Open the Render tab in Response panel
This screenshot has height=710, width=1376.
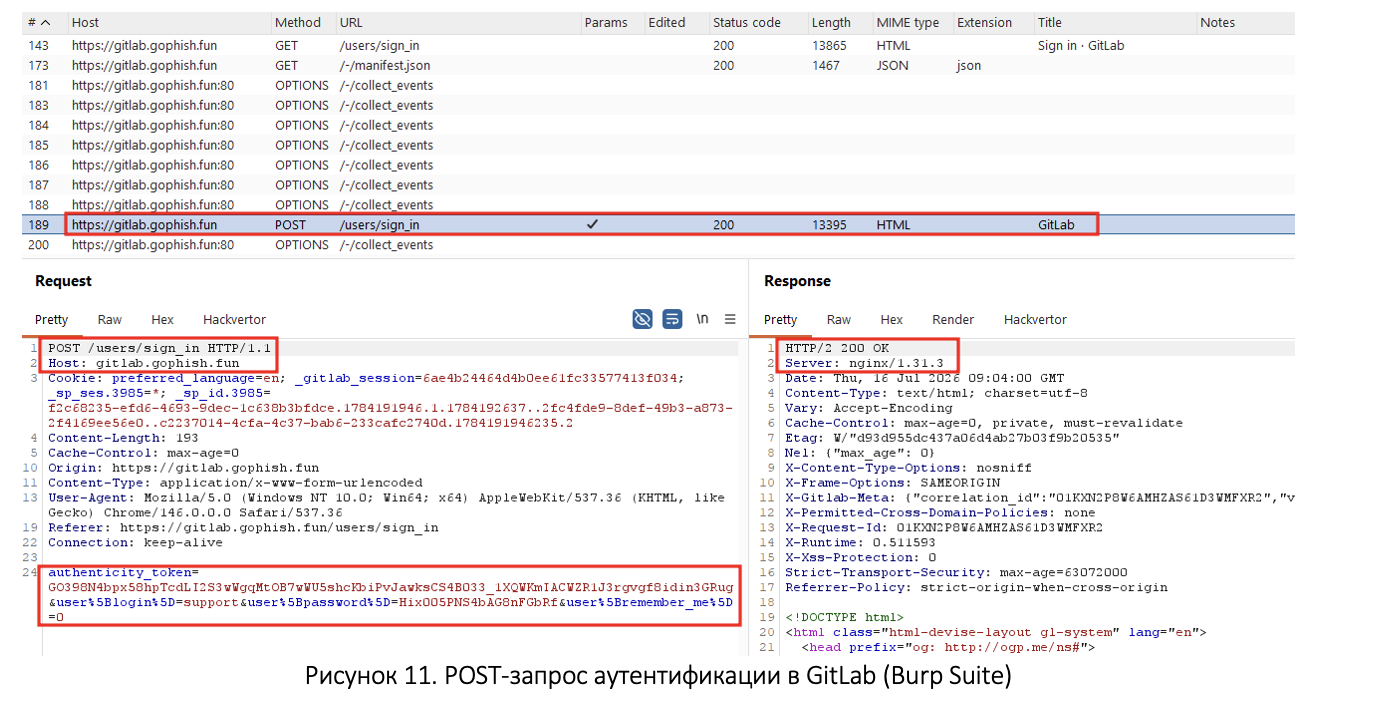click(x=953, y=320)
